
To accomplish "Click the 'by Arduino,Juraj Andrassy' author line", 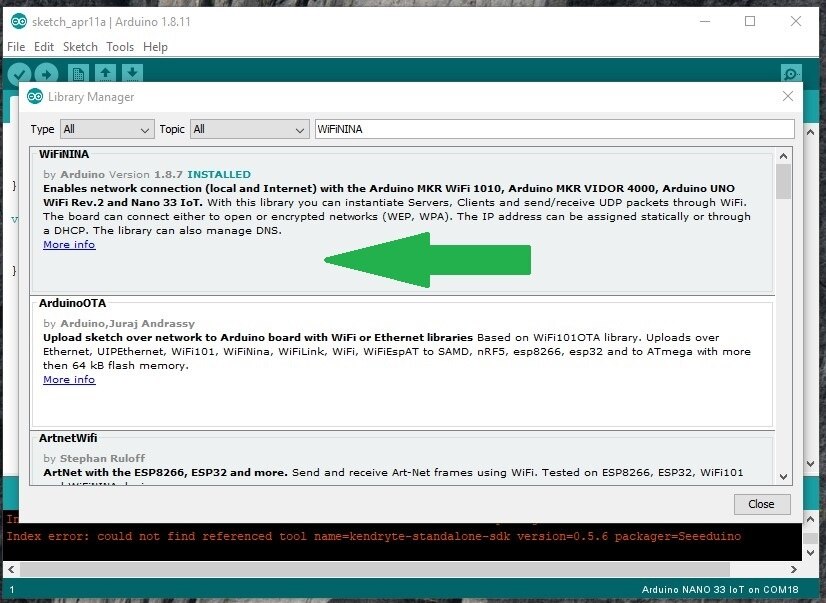I will (119, 323).
